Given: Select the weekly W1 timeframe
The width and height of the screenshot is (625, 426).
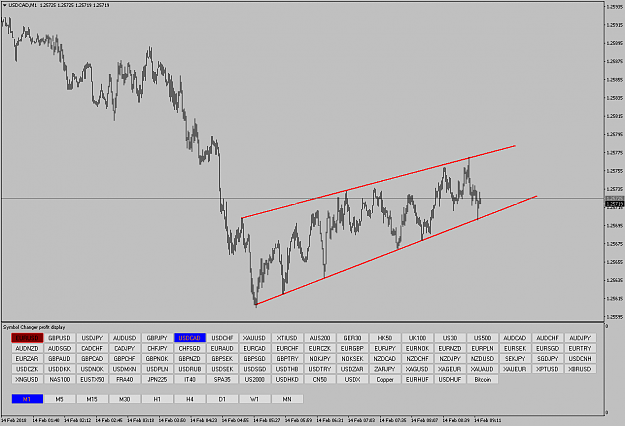Looking at the screenshot, I should point(255,399).
